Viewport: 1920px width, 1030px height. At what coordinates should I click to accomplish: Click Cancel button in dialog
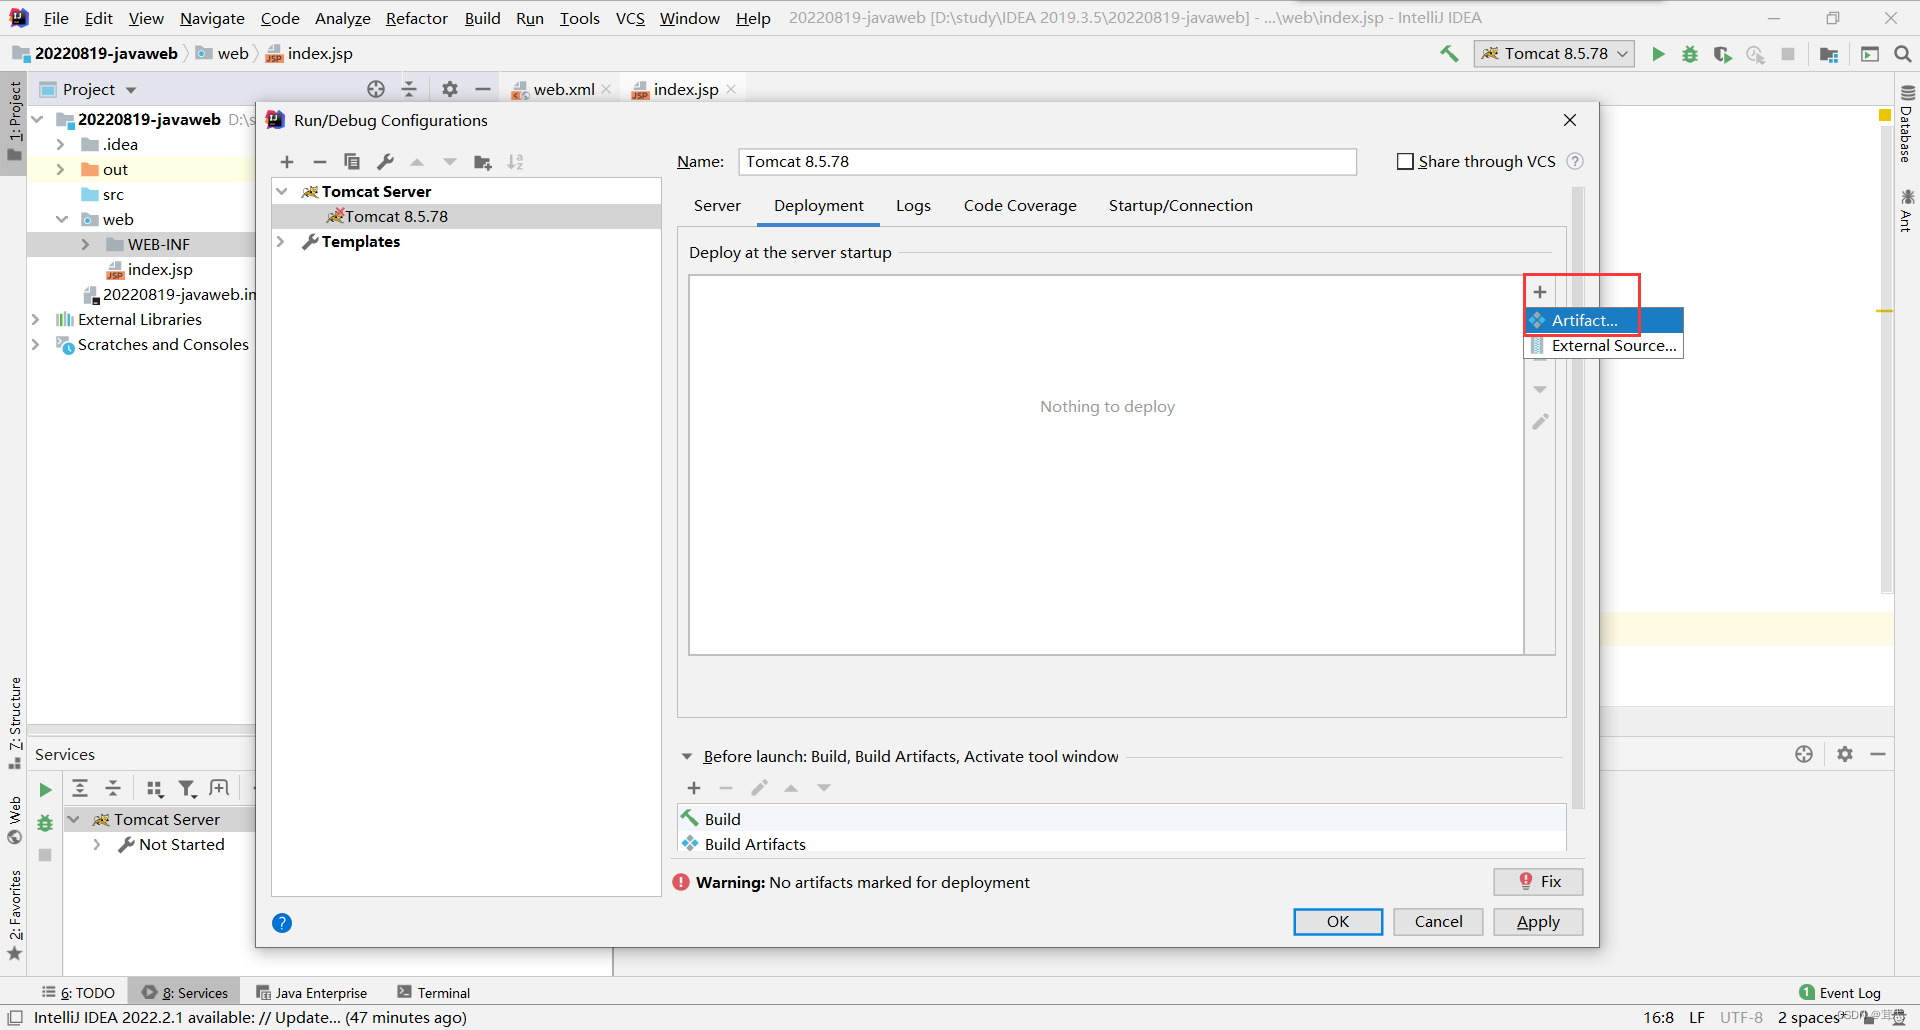[1438, 922]
